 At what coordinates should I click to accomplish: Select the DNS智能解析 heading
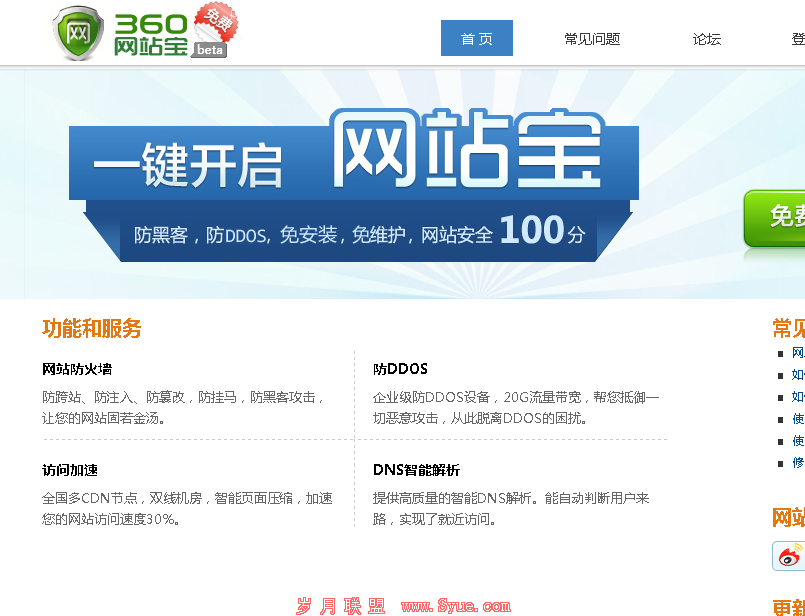[x=416, y=470]
